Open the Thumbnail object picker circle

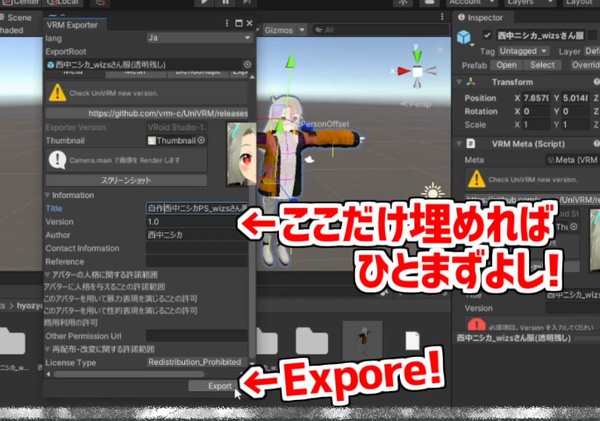[201, 140]
